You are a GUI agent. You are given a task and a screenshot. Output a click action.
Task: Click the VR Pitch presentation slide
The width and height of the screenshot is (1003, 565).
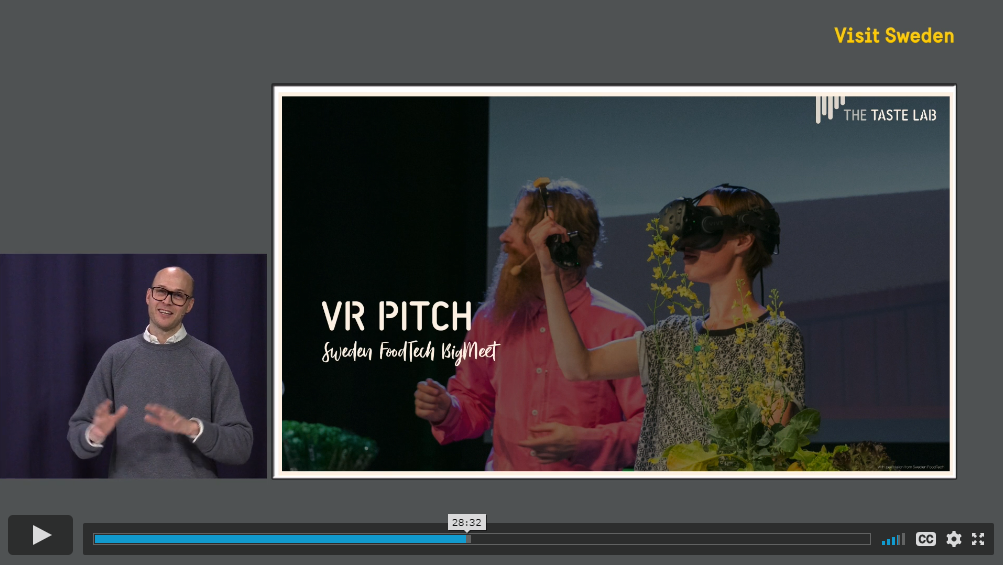click(x=615, y=282)
